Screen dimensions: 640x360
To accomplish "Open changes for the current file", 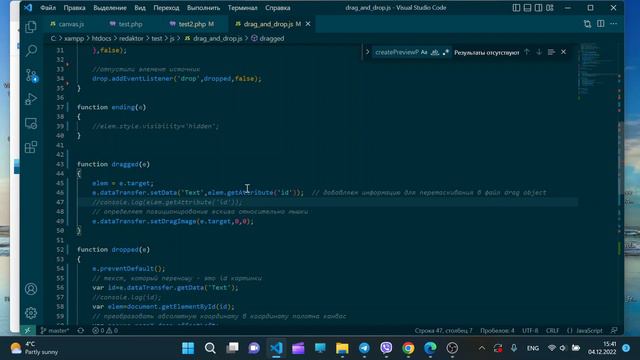I will click(587, 24).
